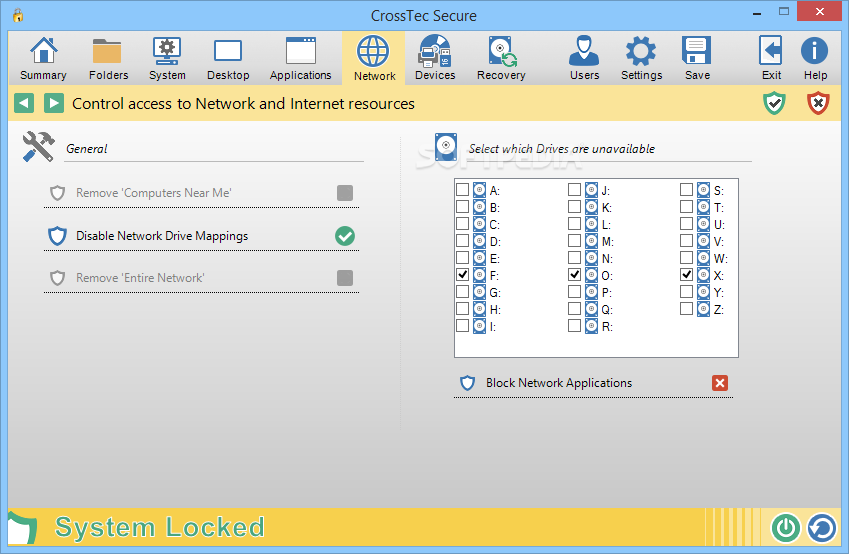Viewport: 849px width, 554px height.
Task: Uncheck the F: drive checkbox
Action: pyautogui.click(x=462, y=275)
